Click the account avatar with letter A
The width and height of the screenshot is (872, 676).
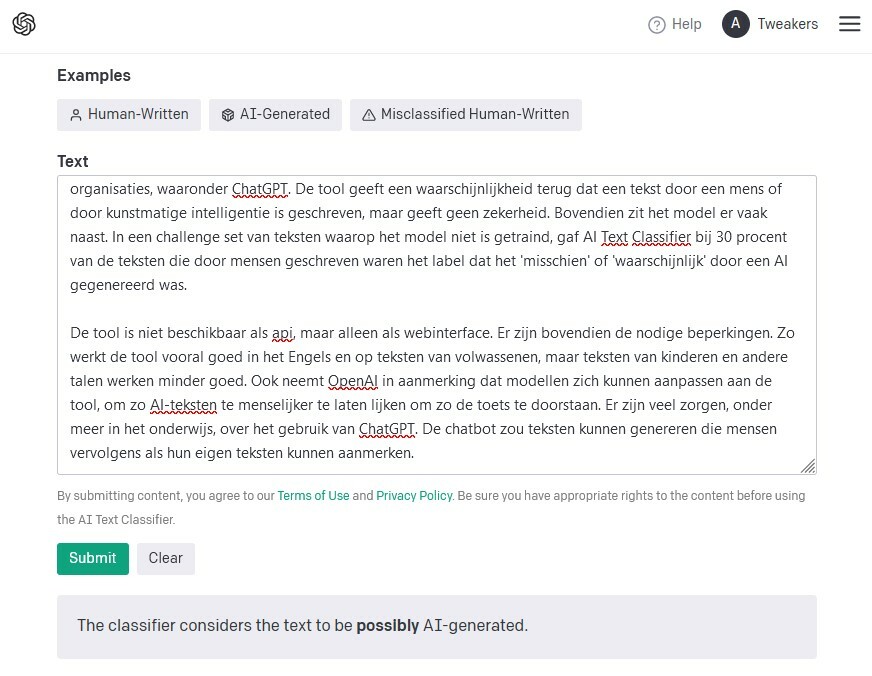pos(736,24)
